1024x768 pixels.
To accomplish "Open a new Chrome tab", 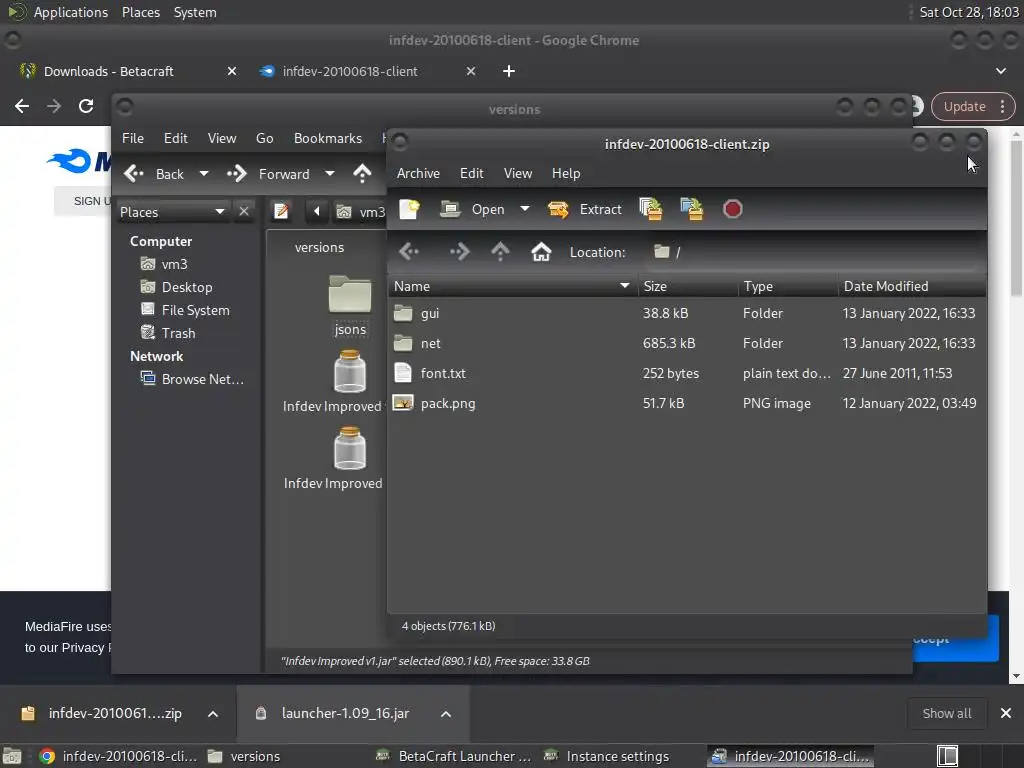I will click(x=509, y=71).
